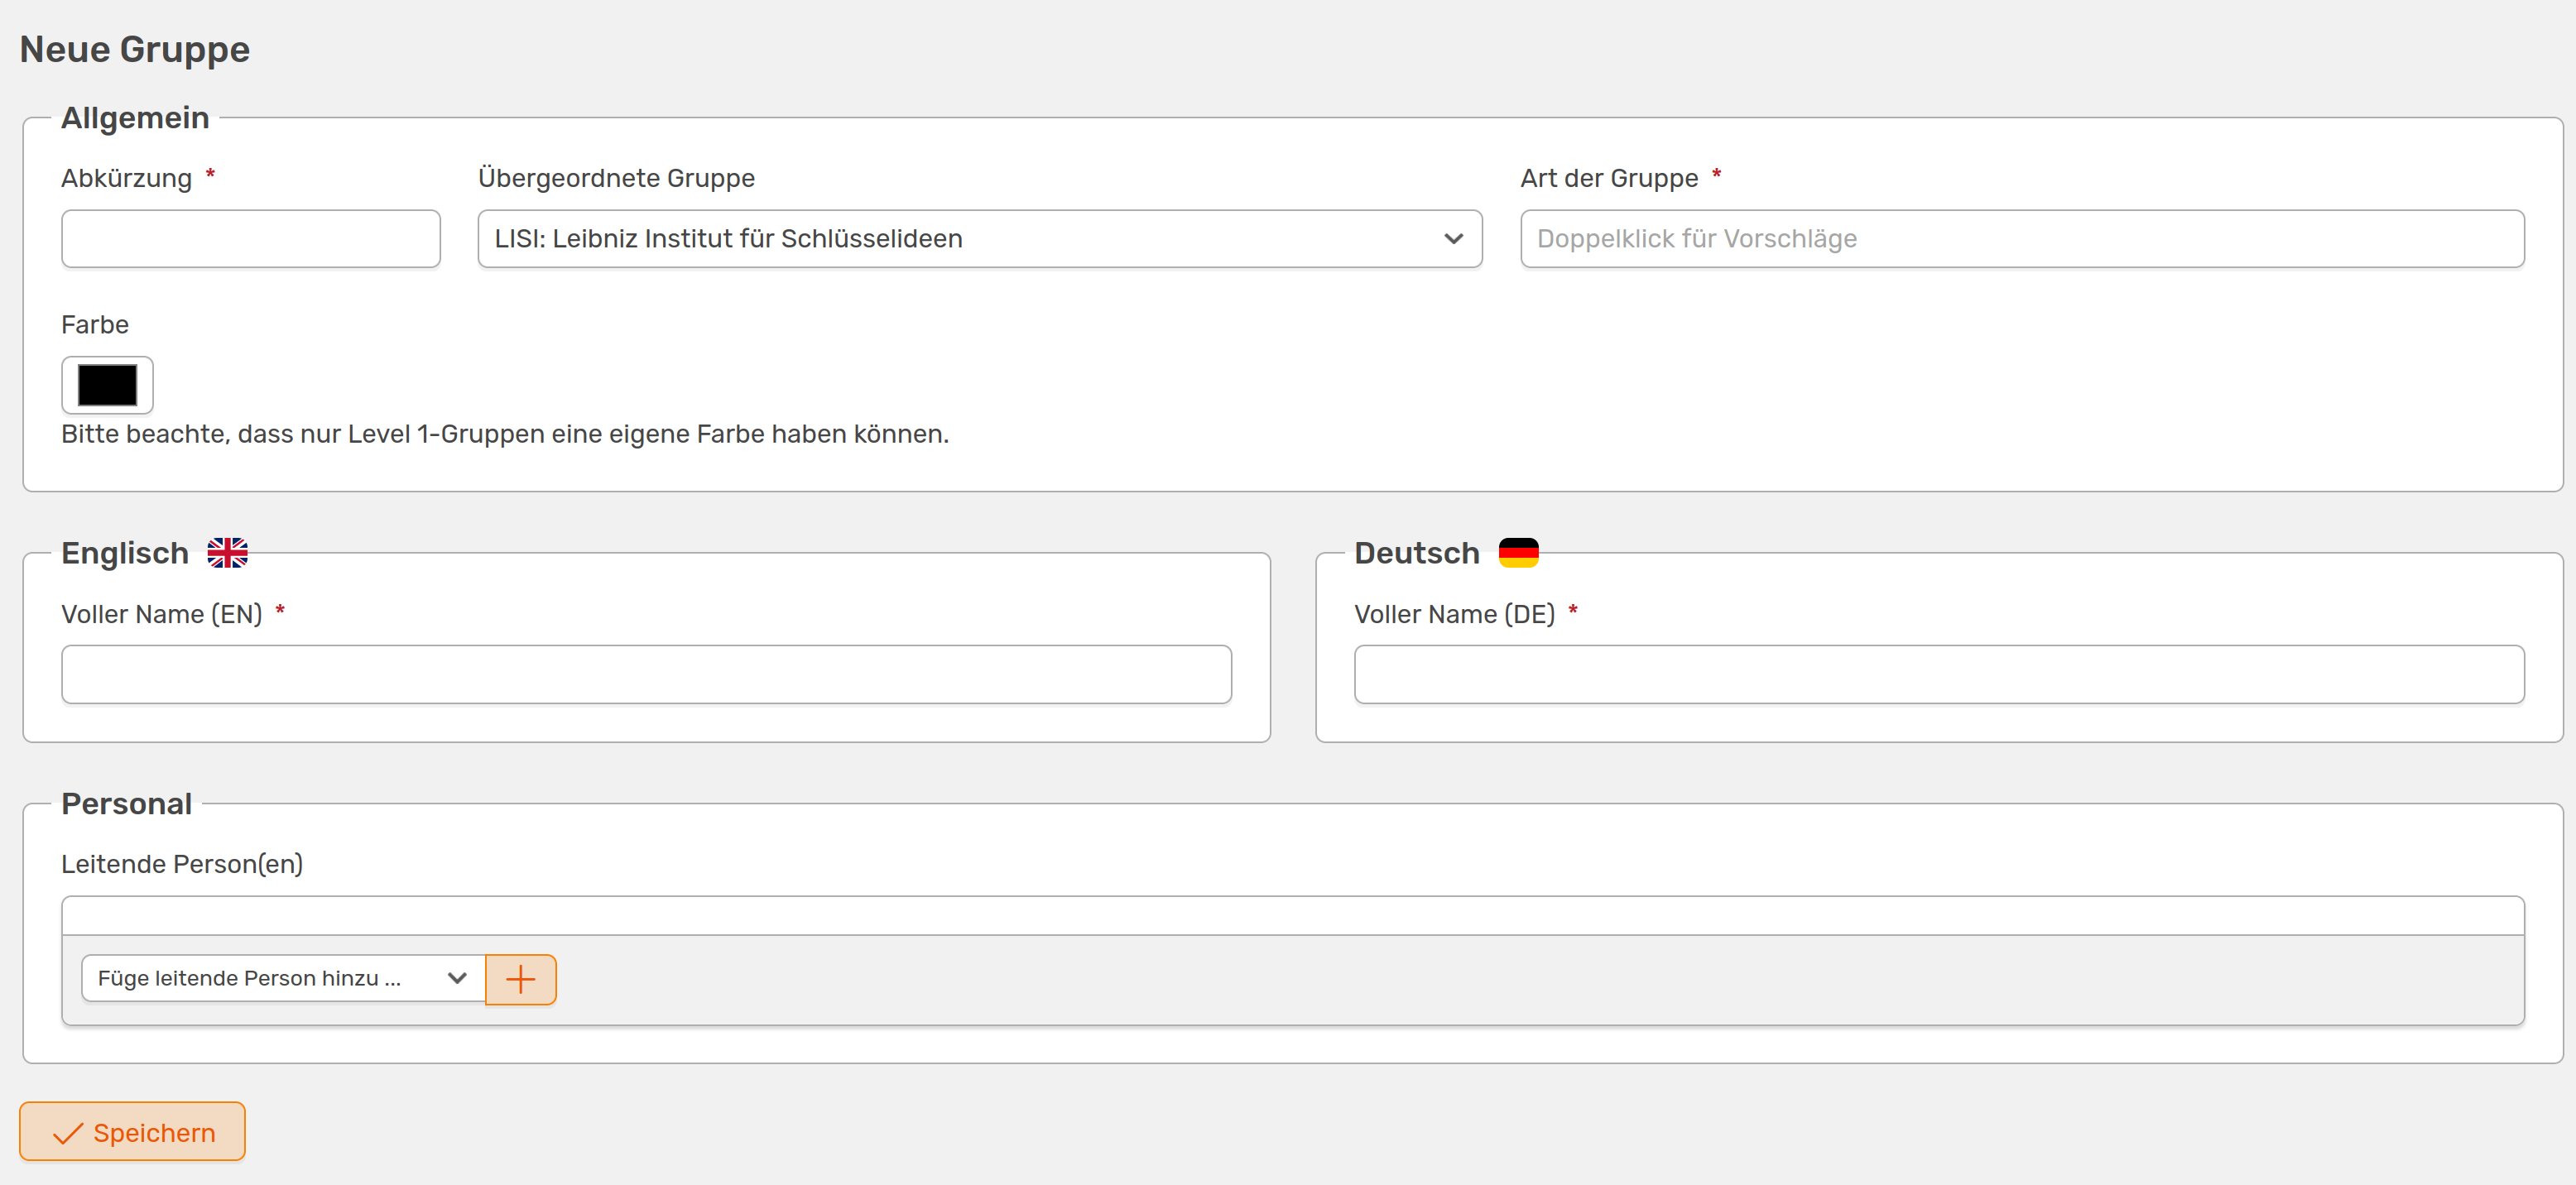The height and width of the screenshot is (1185, 2576).
Task: Click the Allgemein section heading
Action: [135, 118]
